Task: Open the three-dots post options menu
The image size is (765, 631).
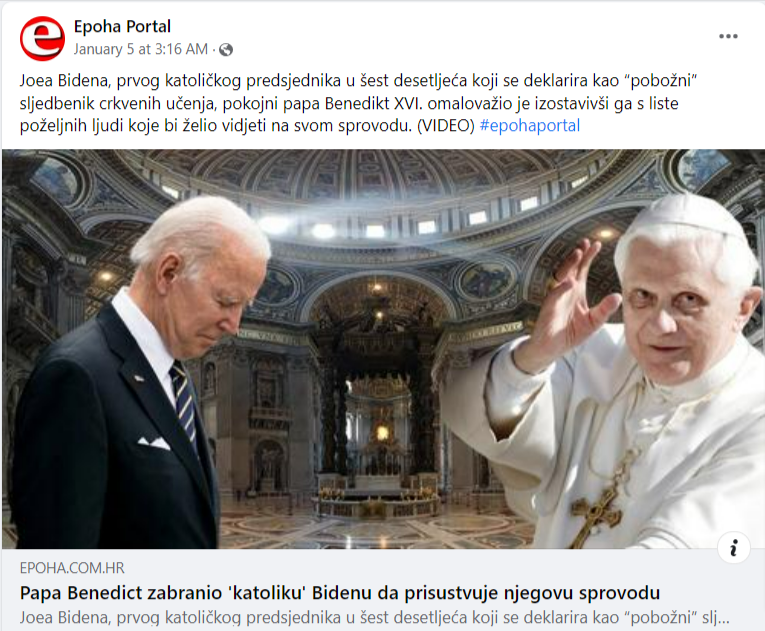Action: 728,36
